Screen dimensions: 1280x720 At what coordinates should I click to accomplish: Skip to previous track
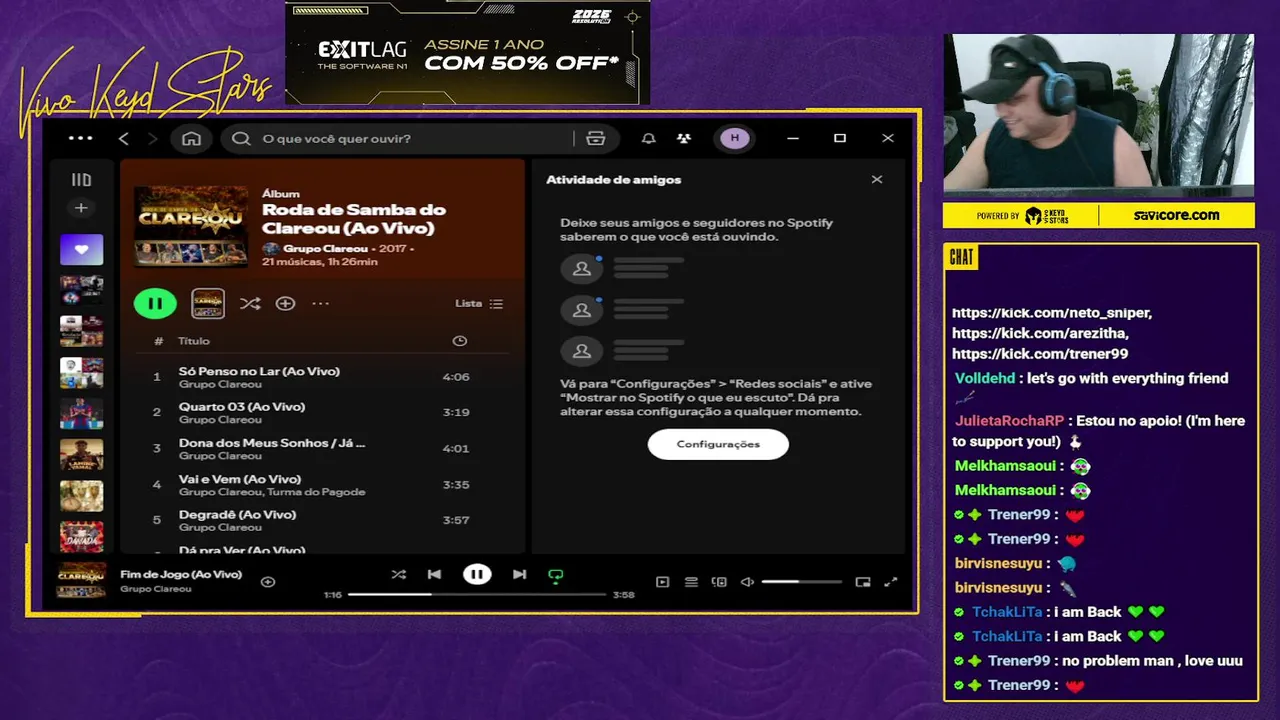[x=434, y=574]
